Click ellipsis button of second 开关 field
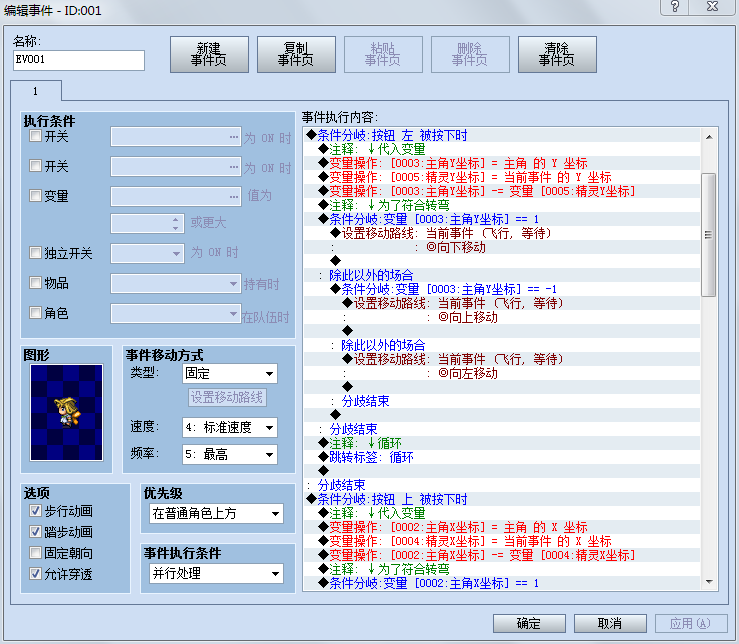The width and height of the screenshot is (739, 644). 234,167
